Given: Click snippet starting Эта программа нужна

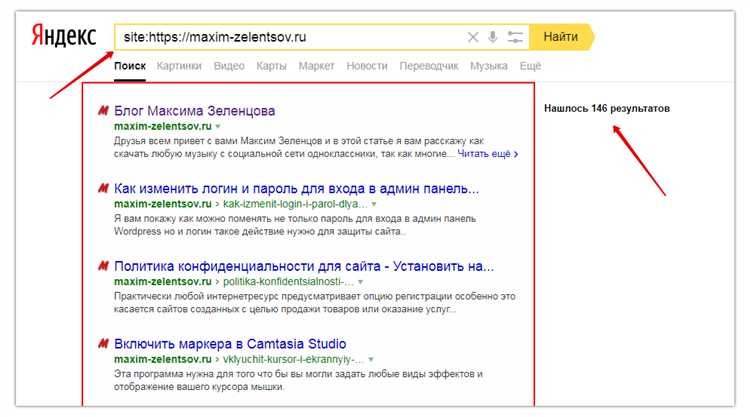Looking at the screenshot, I should [x=298, y=380].
